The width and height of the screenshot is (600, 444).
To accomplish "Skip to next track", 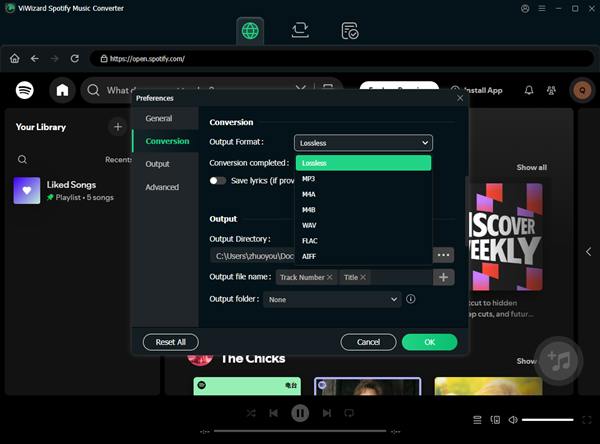I will click(327, 413).
